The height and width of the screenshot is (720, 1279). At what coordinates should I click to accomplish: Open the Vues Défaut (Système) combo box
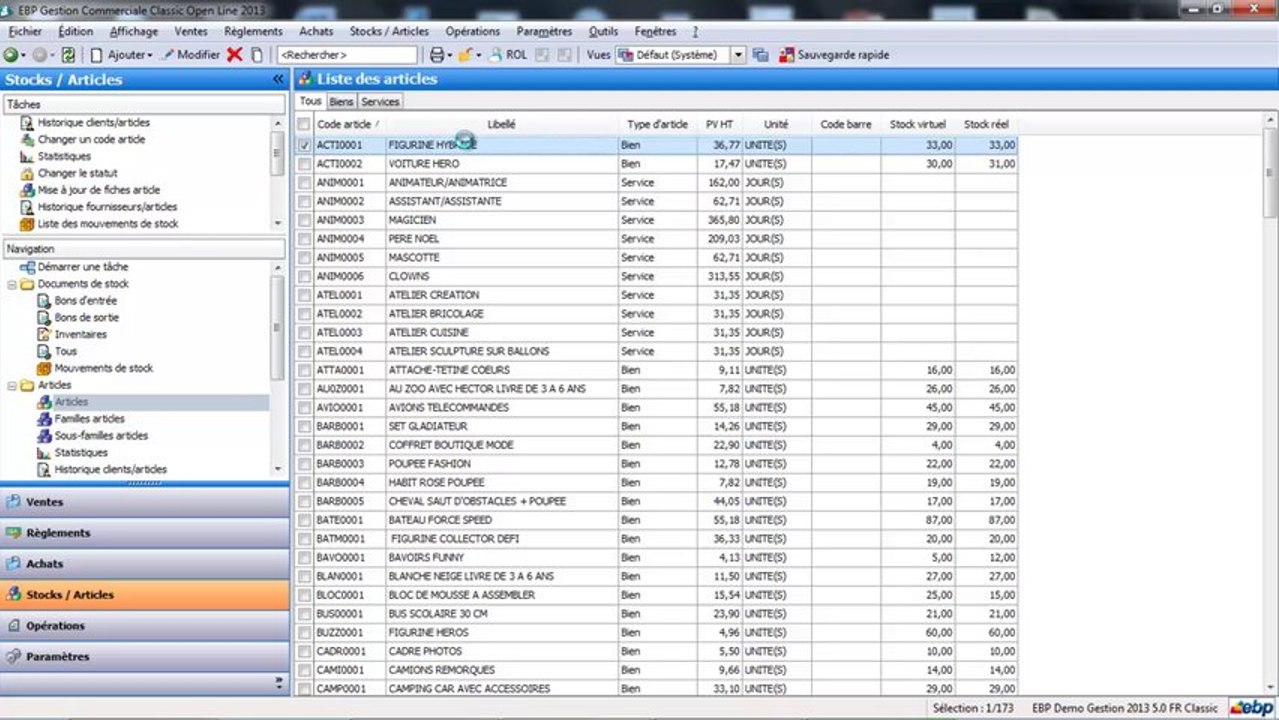[680, 55]
